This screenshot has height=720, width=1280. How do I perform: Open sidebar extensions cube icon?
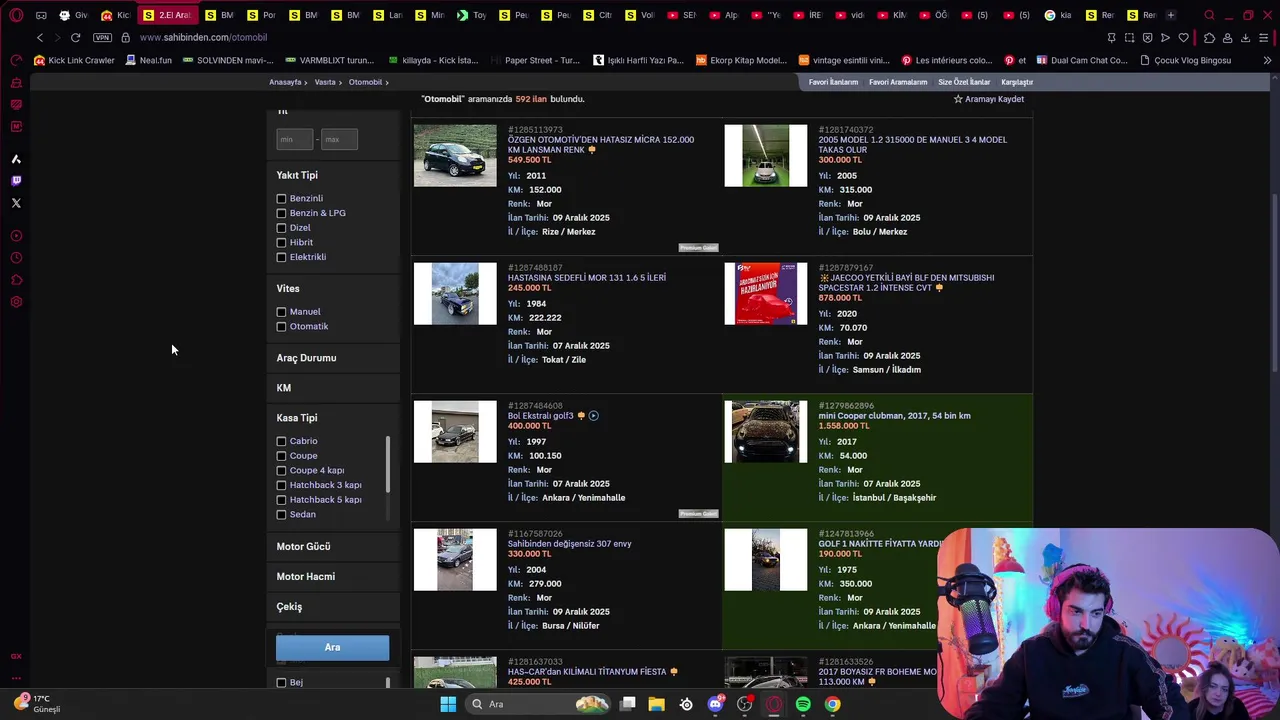tap(16, 280)
